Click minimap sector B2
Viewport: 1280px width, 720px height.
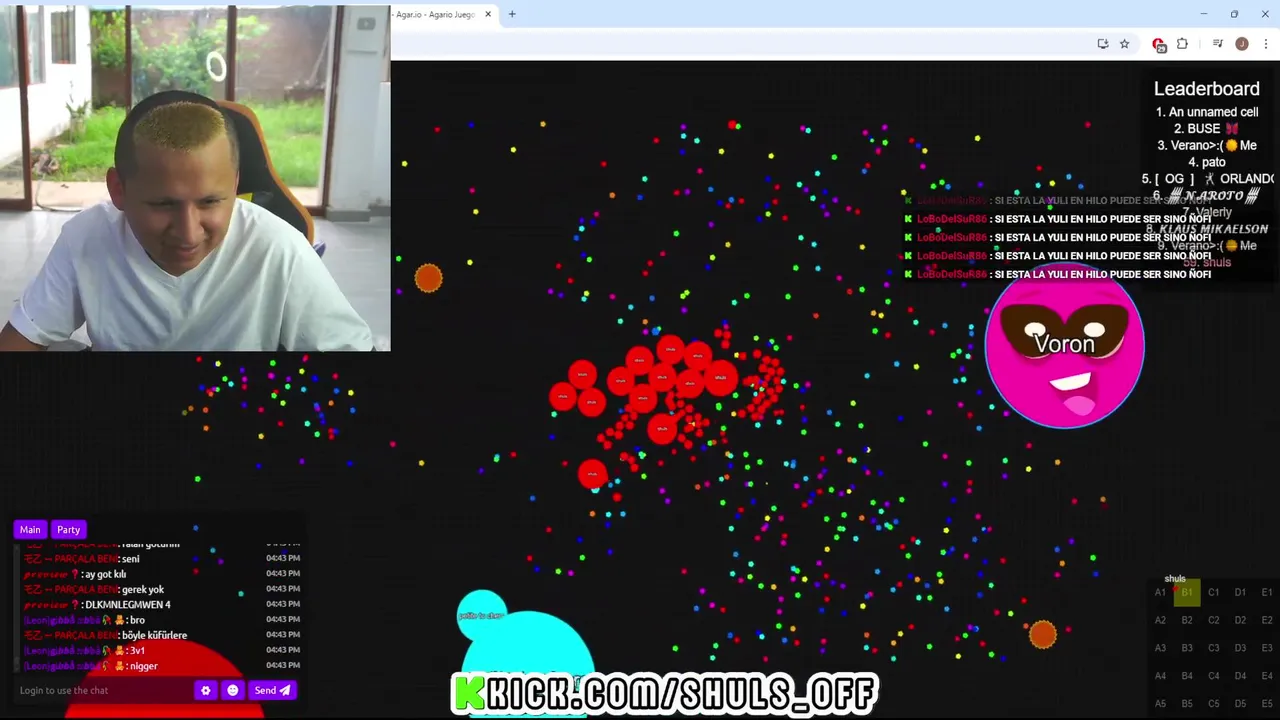[1187, 620]
